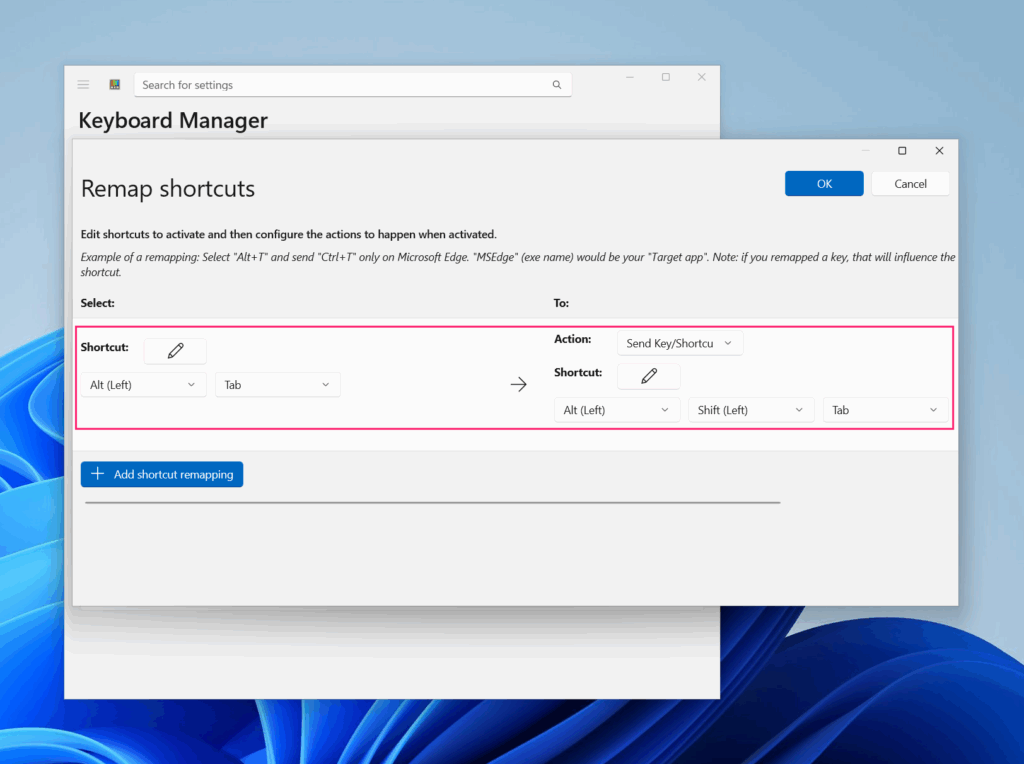Click the plus icon in Add shortcut remapping
Screen dimensions: 1024x764
[97, 474]
